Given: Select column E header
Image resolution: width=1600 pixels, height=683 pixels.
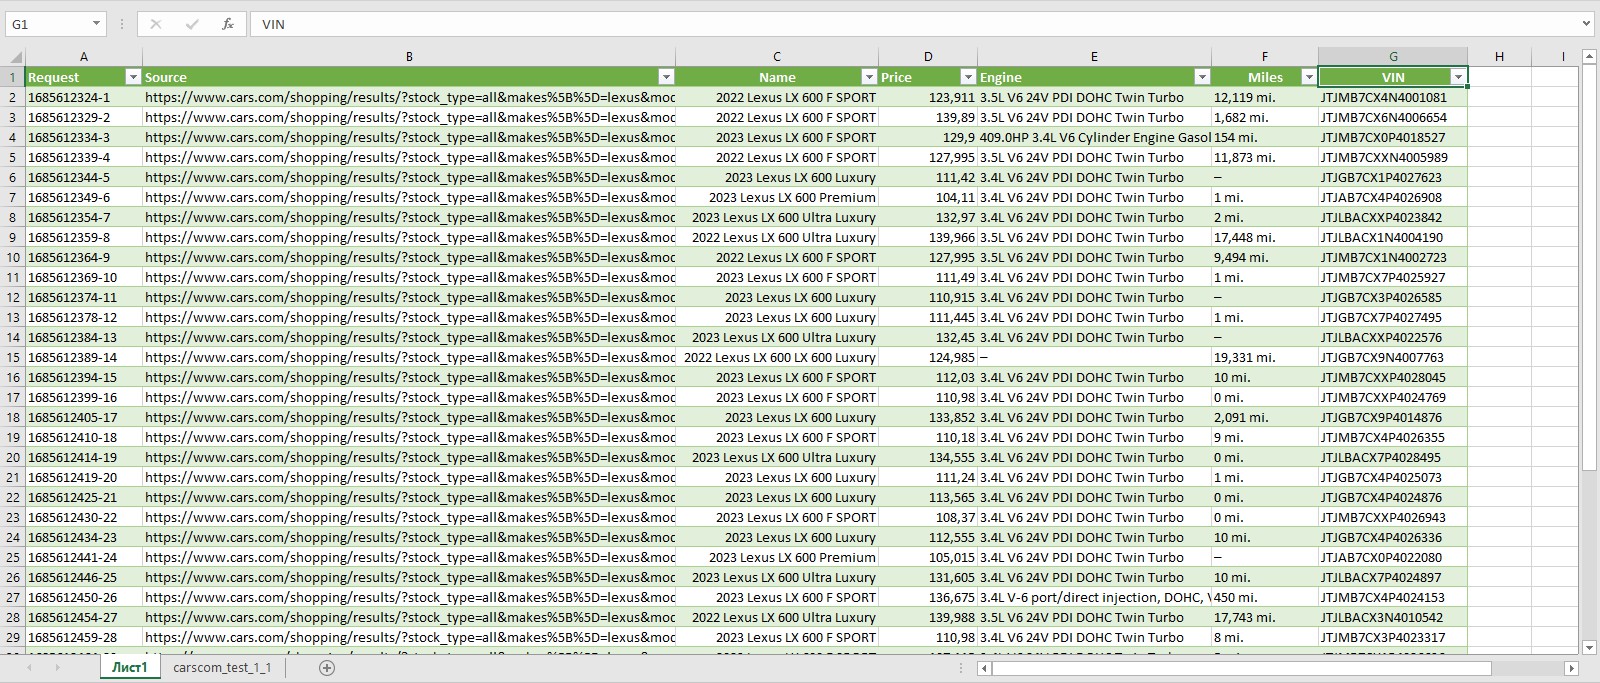Looking at the screenshot, I should (x=1094, y=57).
